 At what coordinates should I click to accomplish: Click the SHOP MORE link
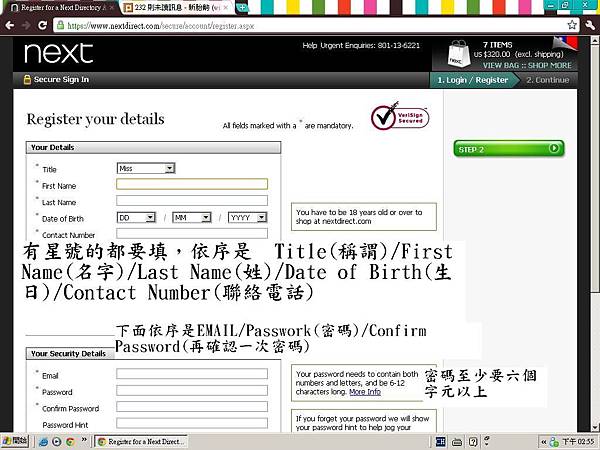(549, 65)
